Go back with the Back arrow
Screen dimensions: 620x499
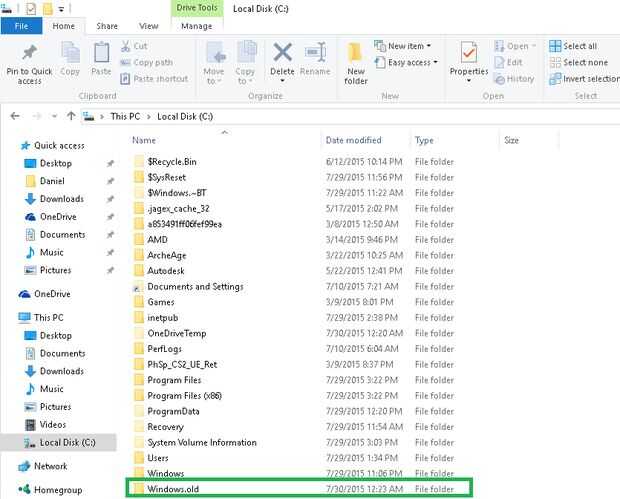[x=15, y=116]
